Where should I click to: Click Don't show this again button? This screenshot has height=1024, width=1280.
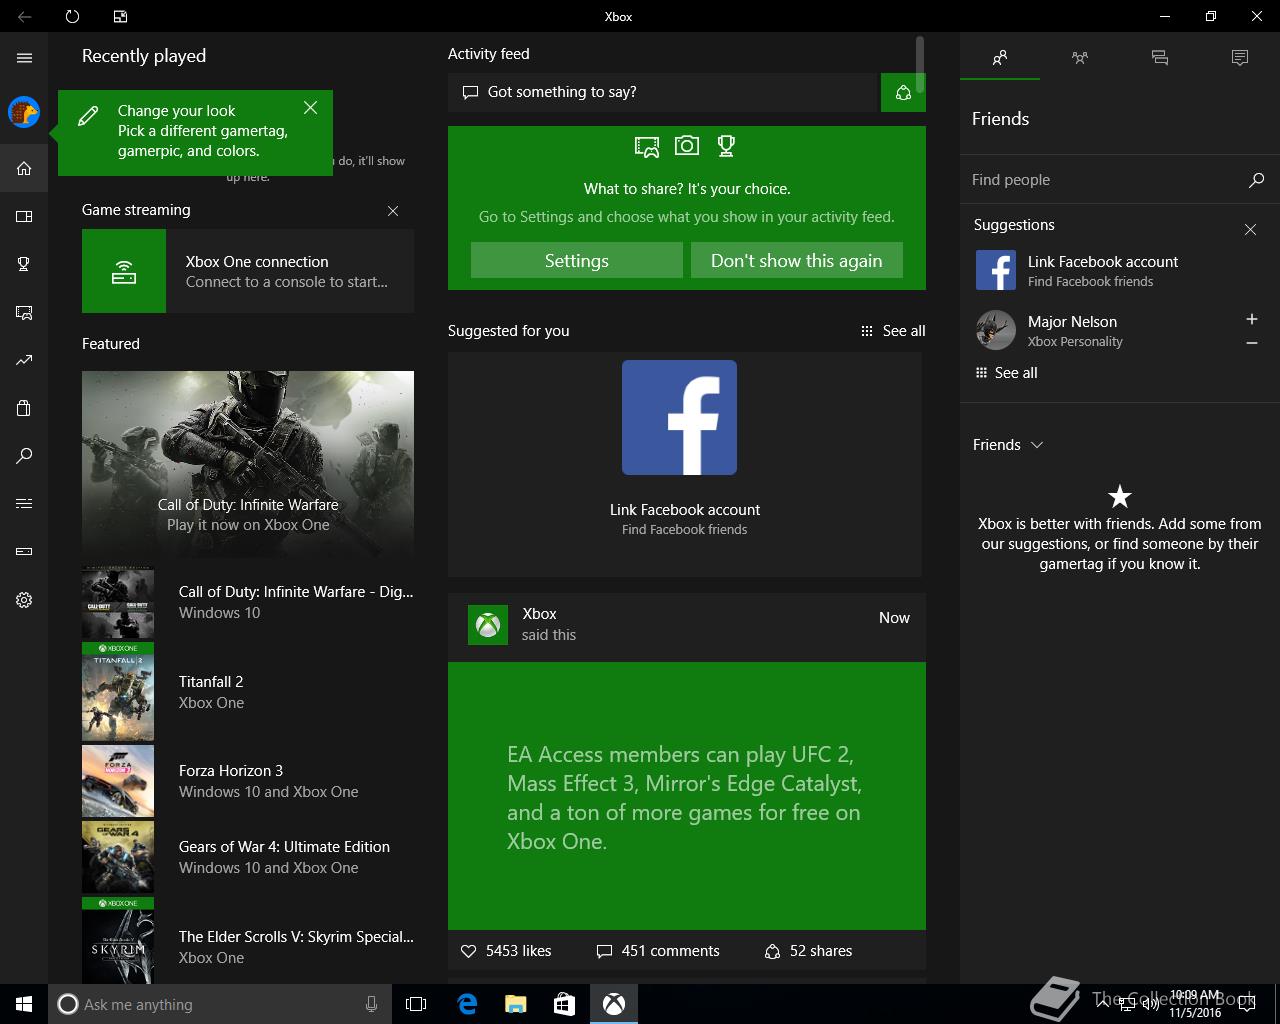pyautogui.click(x=797, y=260)
